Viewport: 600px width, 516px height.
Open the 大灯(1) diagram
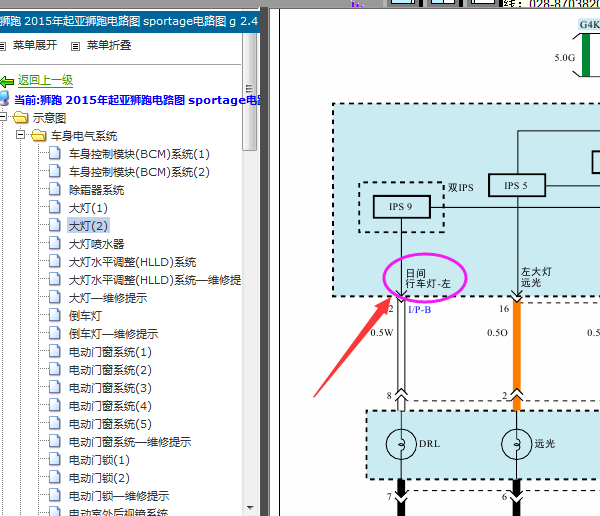tap(88, 208)
